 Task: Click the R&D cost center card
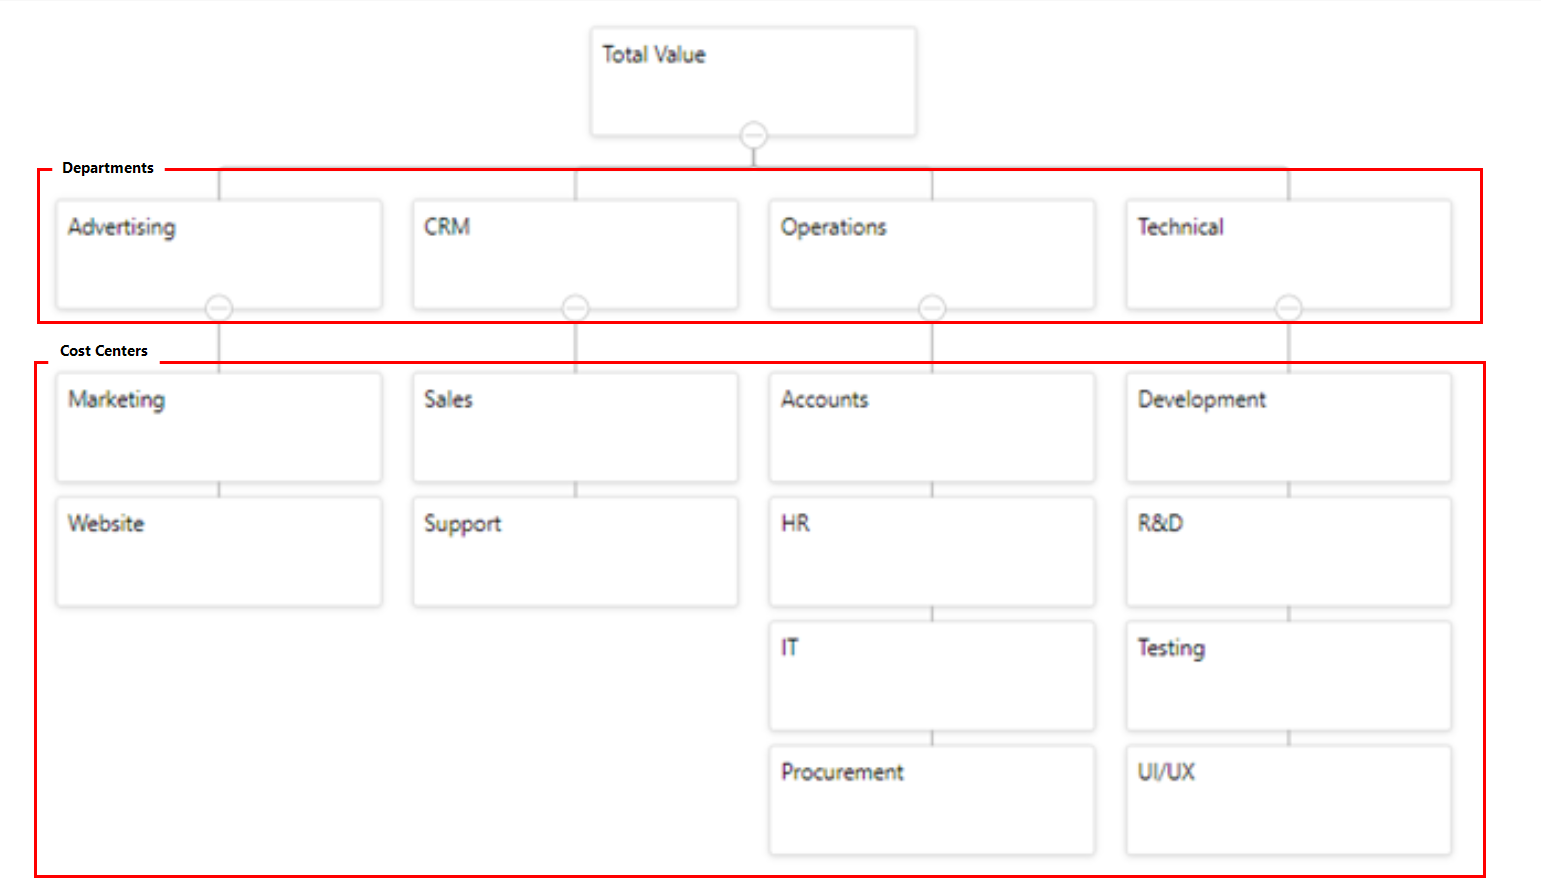pos(1288,551)
